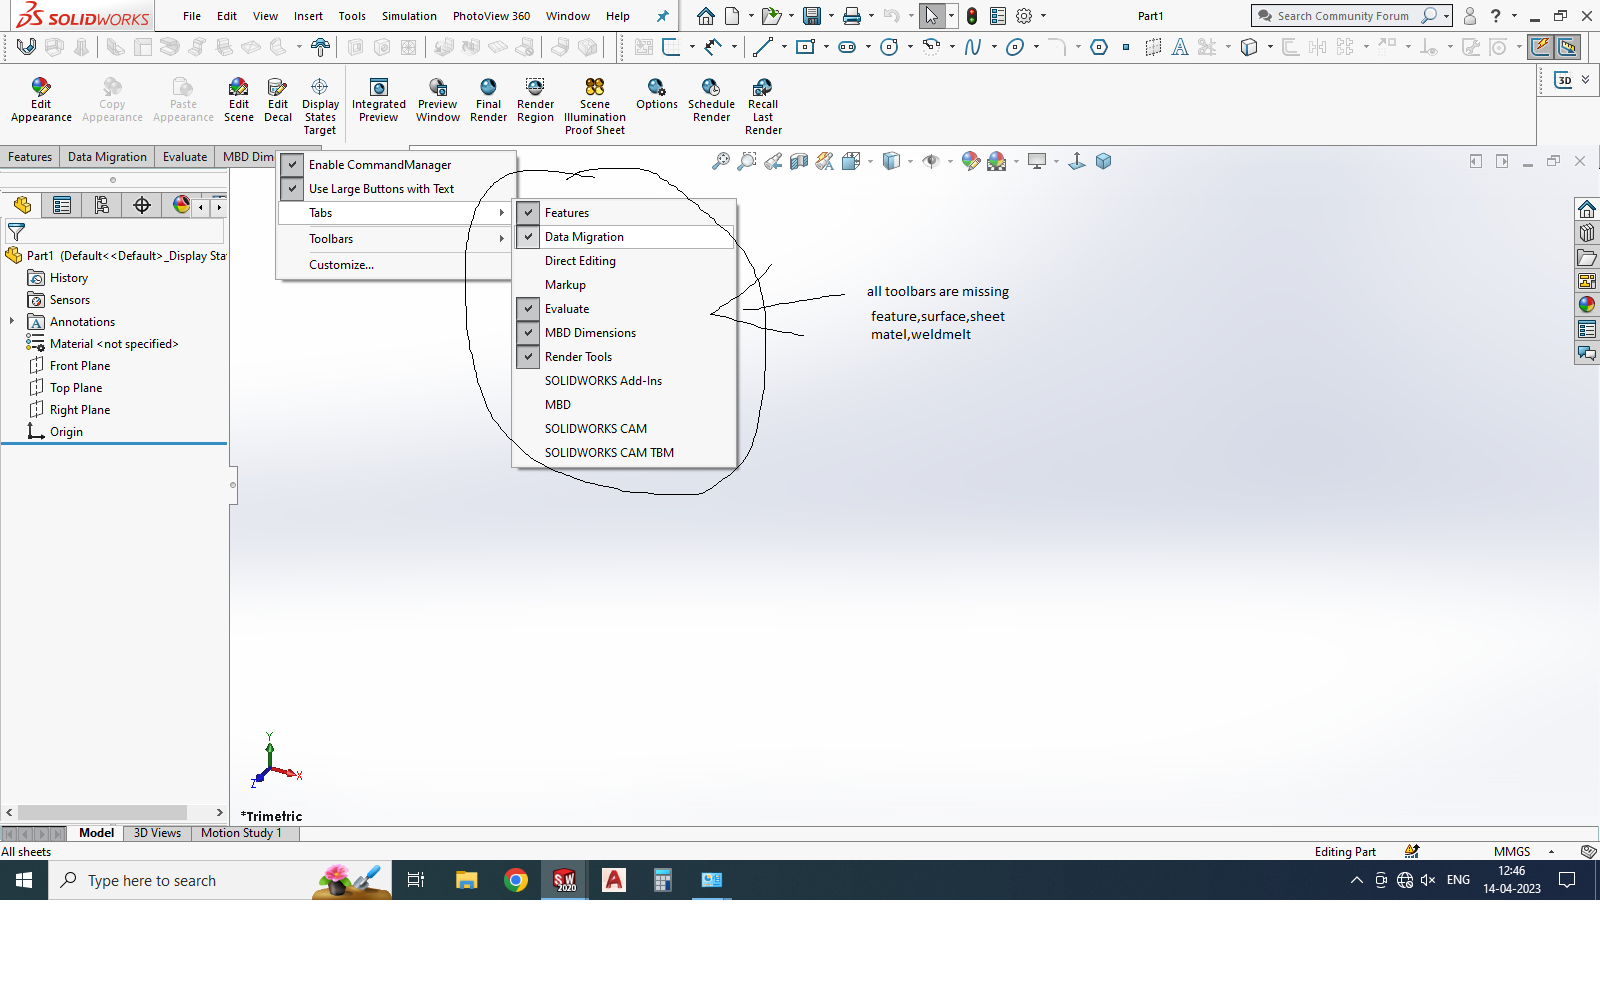This screenshot has width=1600, height=1004.
Task: Open the Search Community Forum dropdown arrow
Action: [1446, 16]
